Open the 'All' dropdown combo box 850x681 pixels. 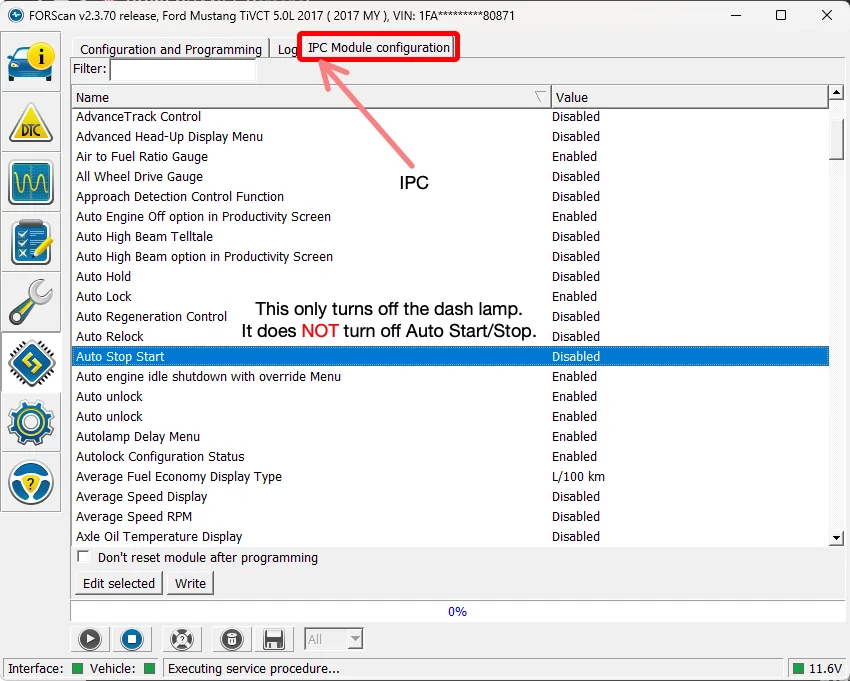coord(334,639)
